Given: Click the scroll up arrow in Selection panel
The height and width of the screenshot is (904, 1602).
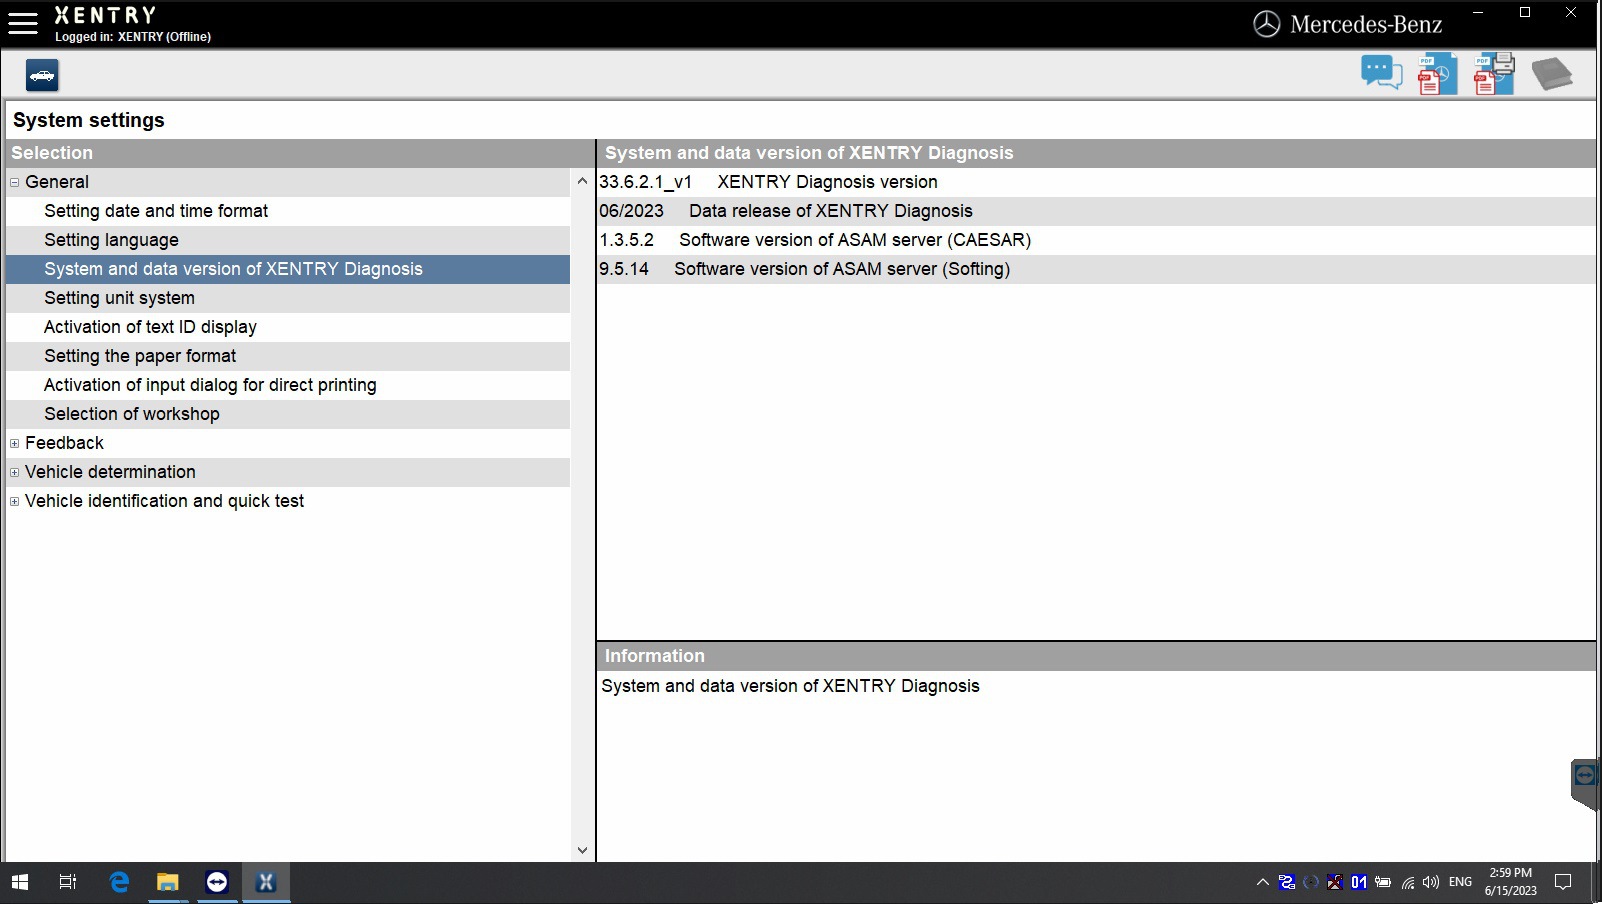Looking at the screenshot, I should tap(582, 181).
